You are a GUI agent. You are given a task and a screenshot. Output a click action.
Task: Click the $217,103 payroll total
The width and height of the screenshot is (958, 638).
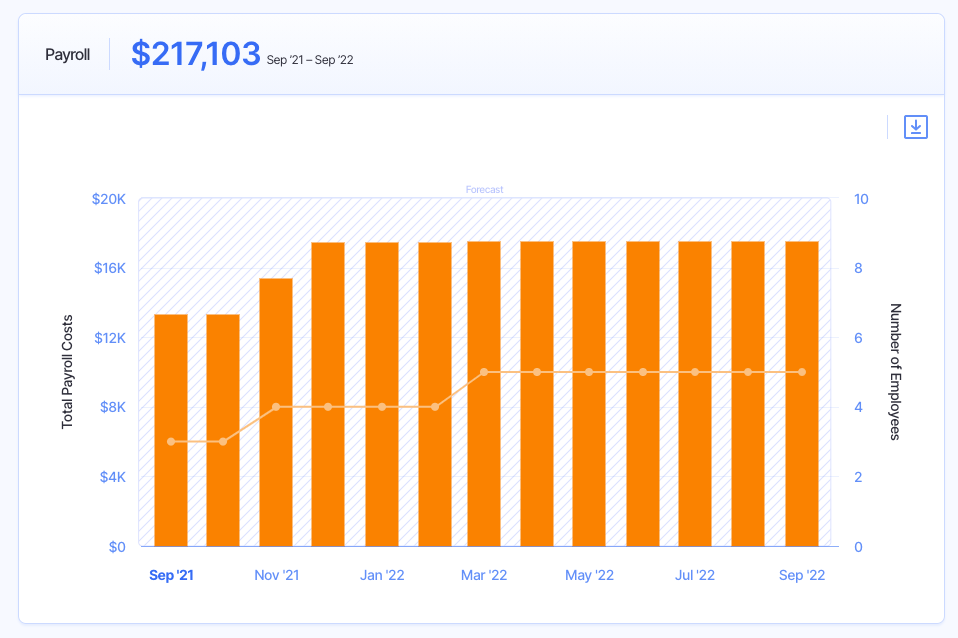[196, 54]
